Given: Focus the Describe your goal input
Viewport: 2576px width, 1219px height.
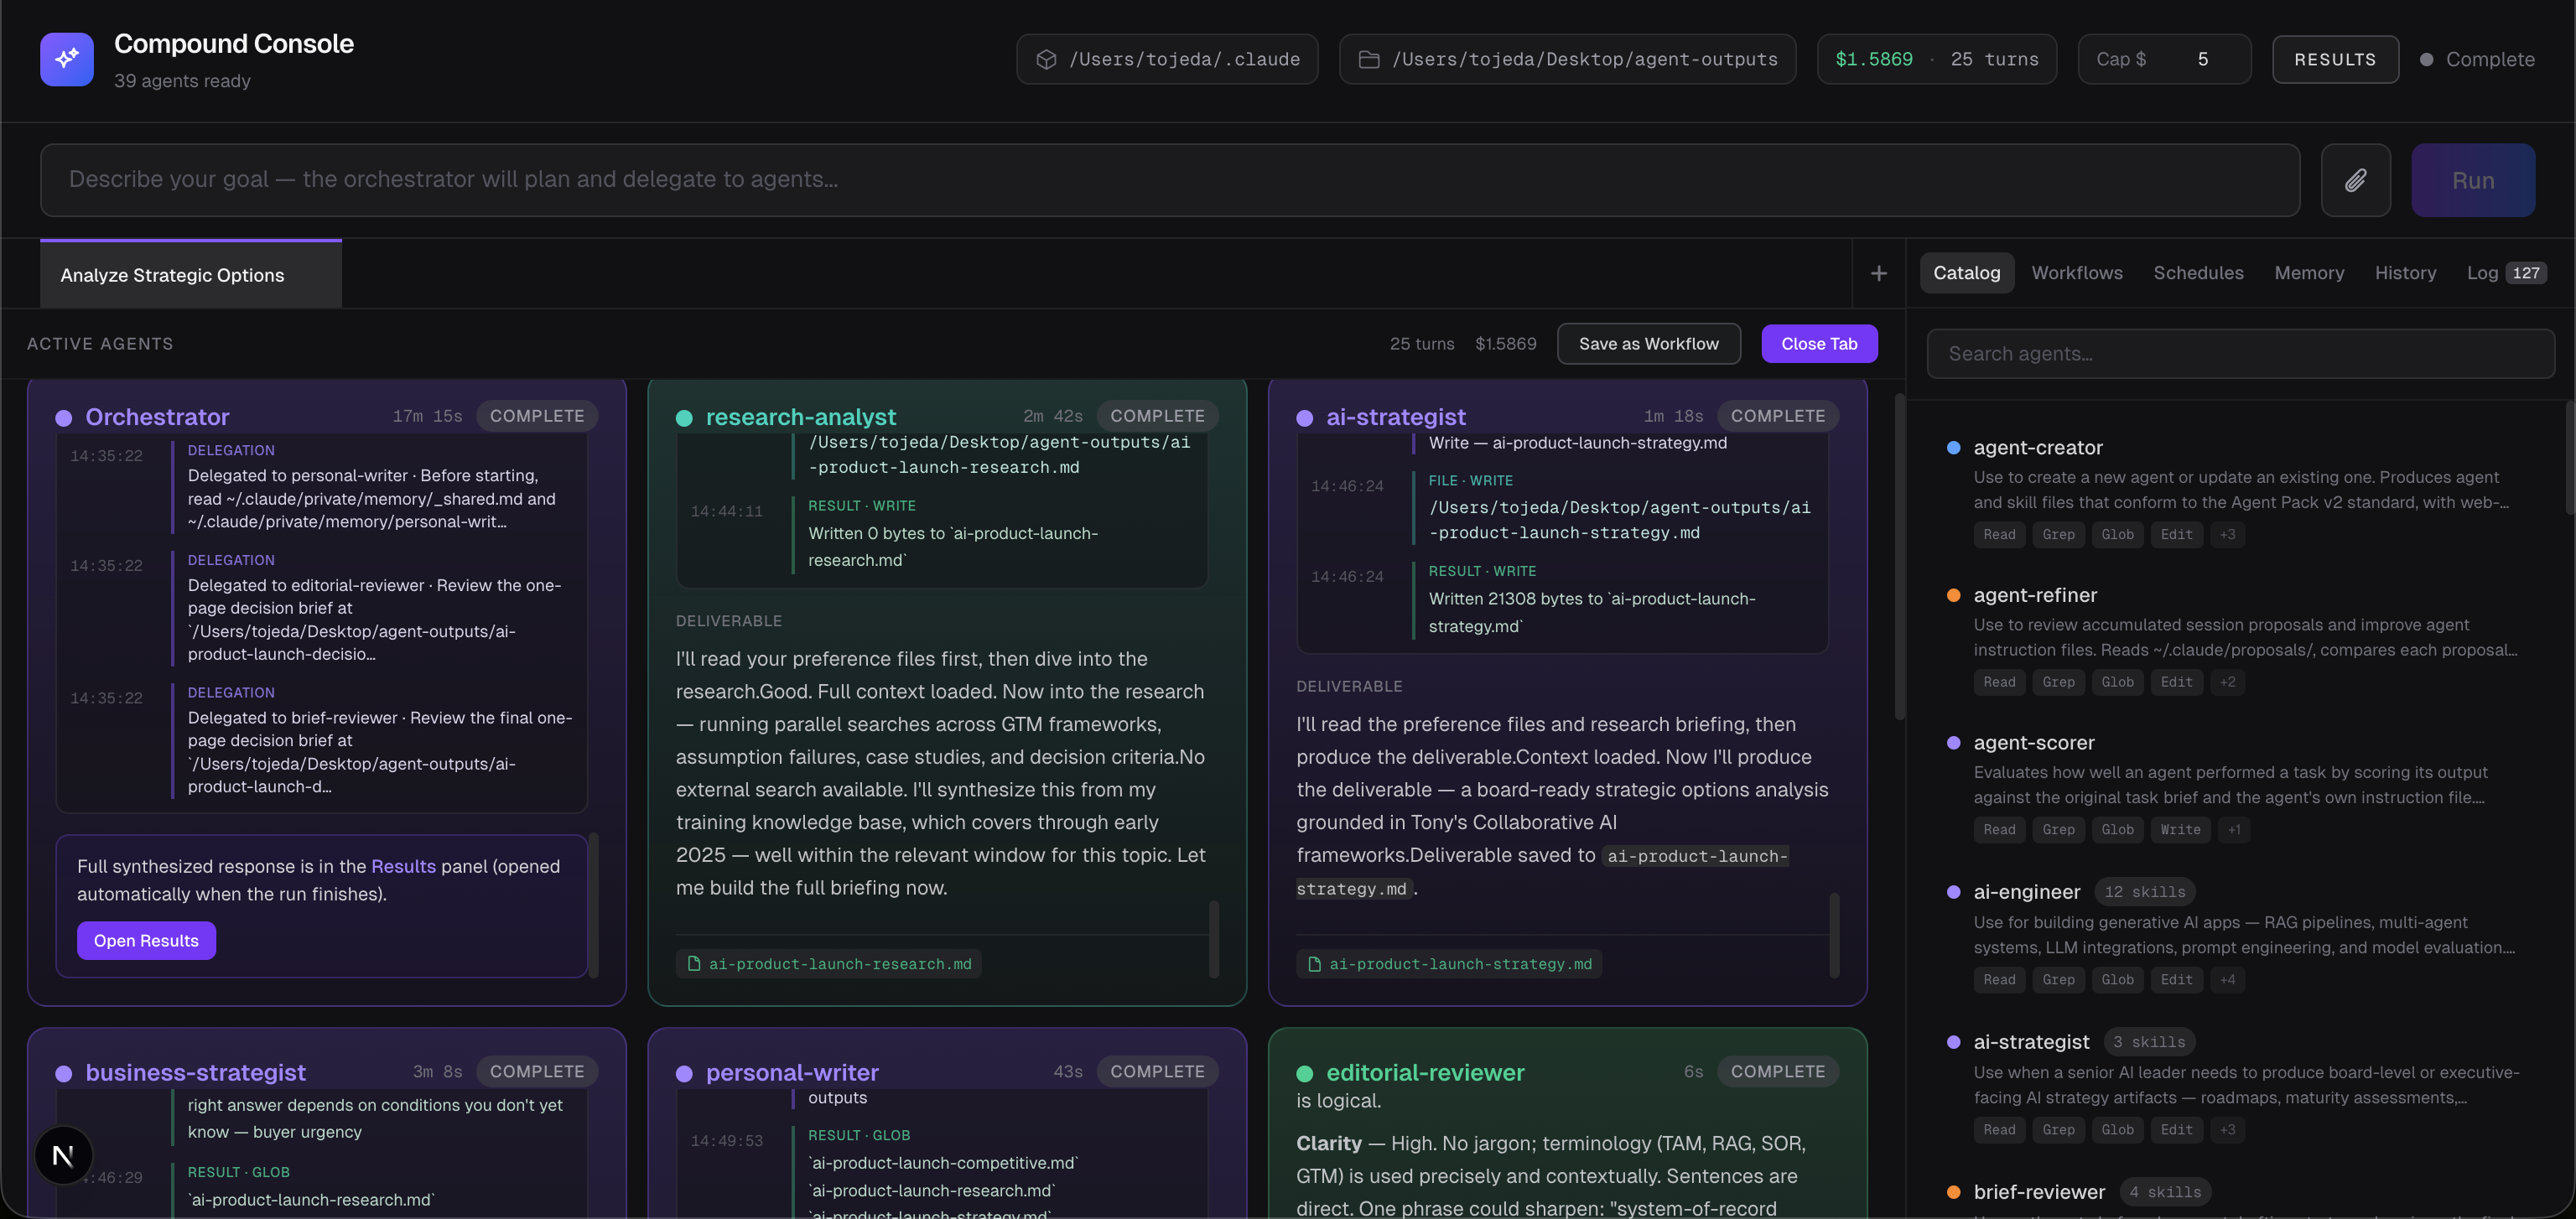Looking at the screenshot, I should tap(1169, 180).
